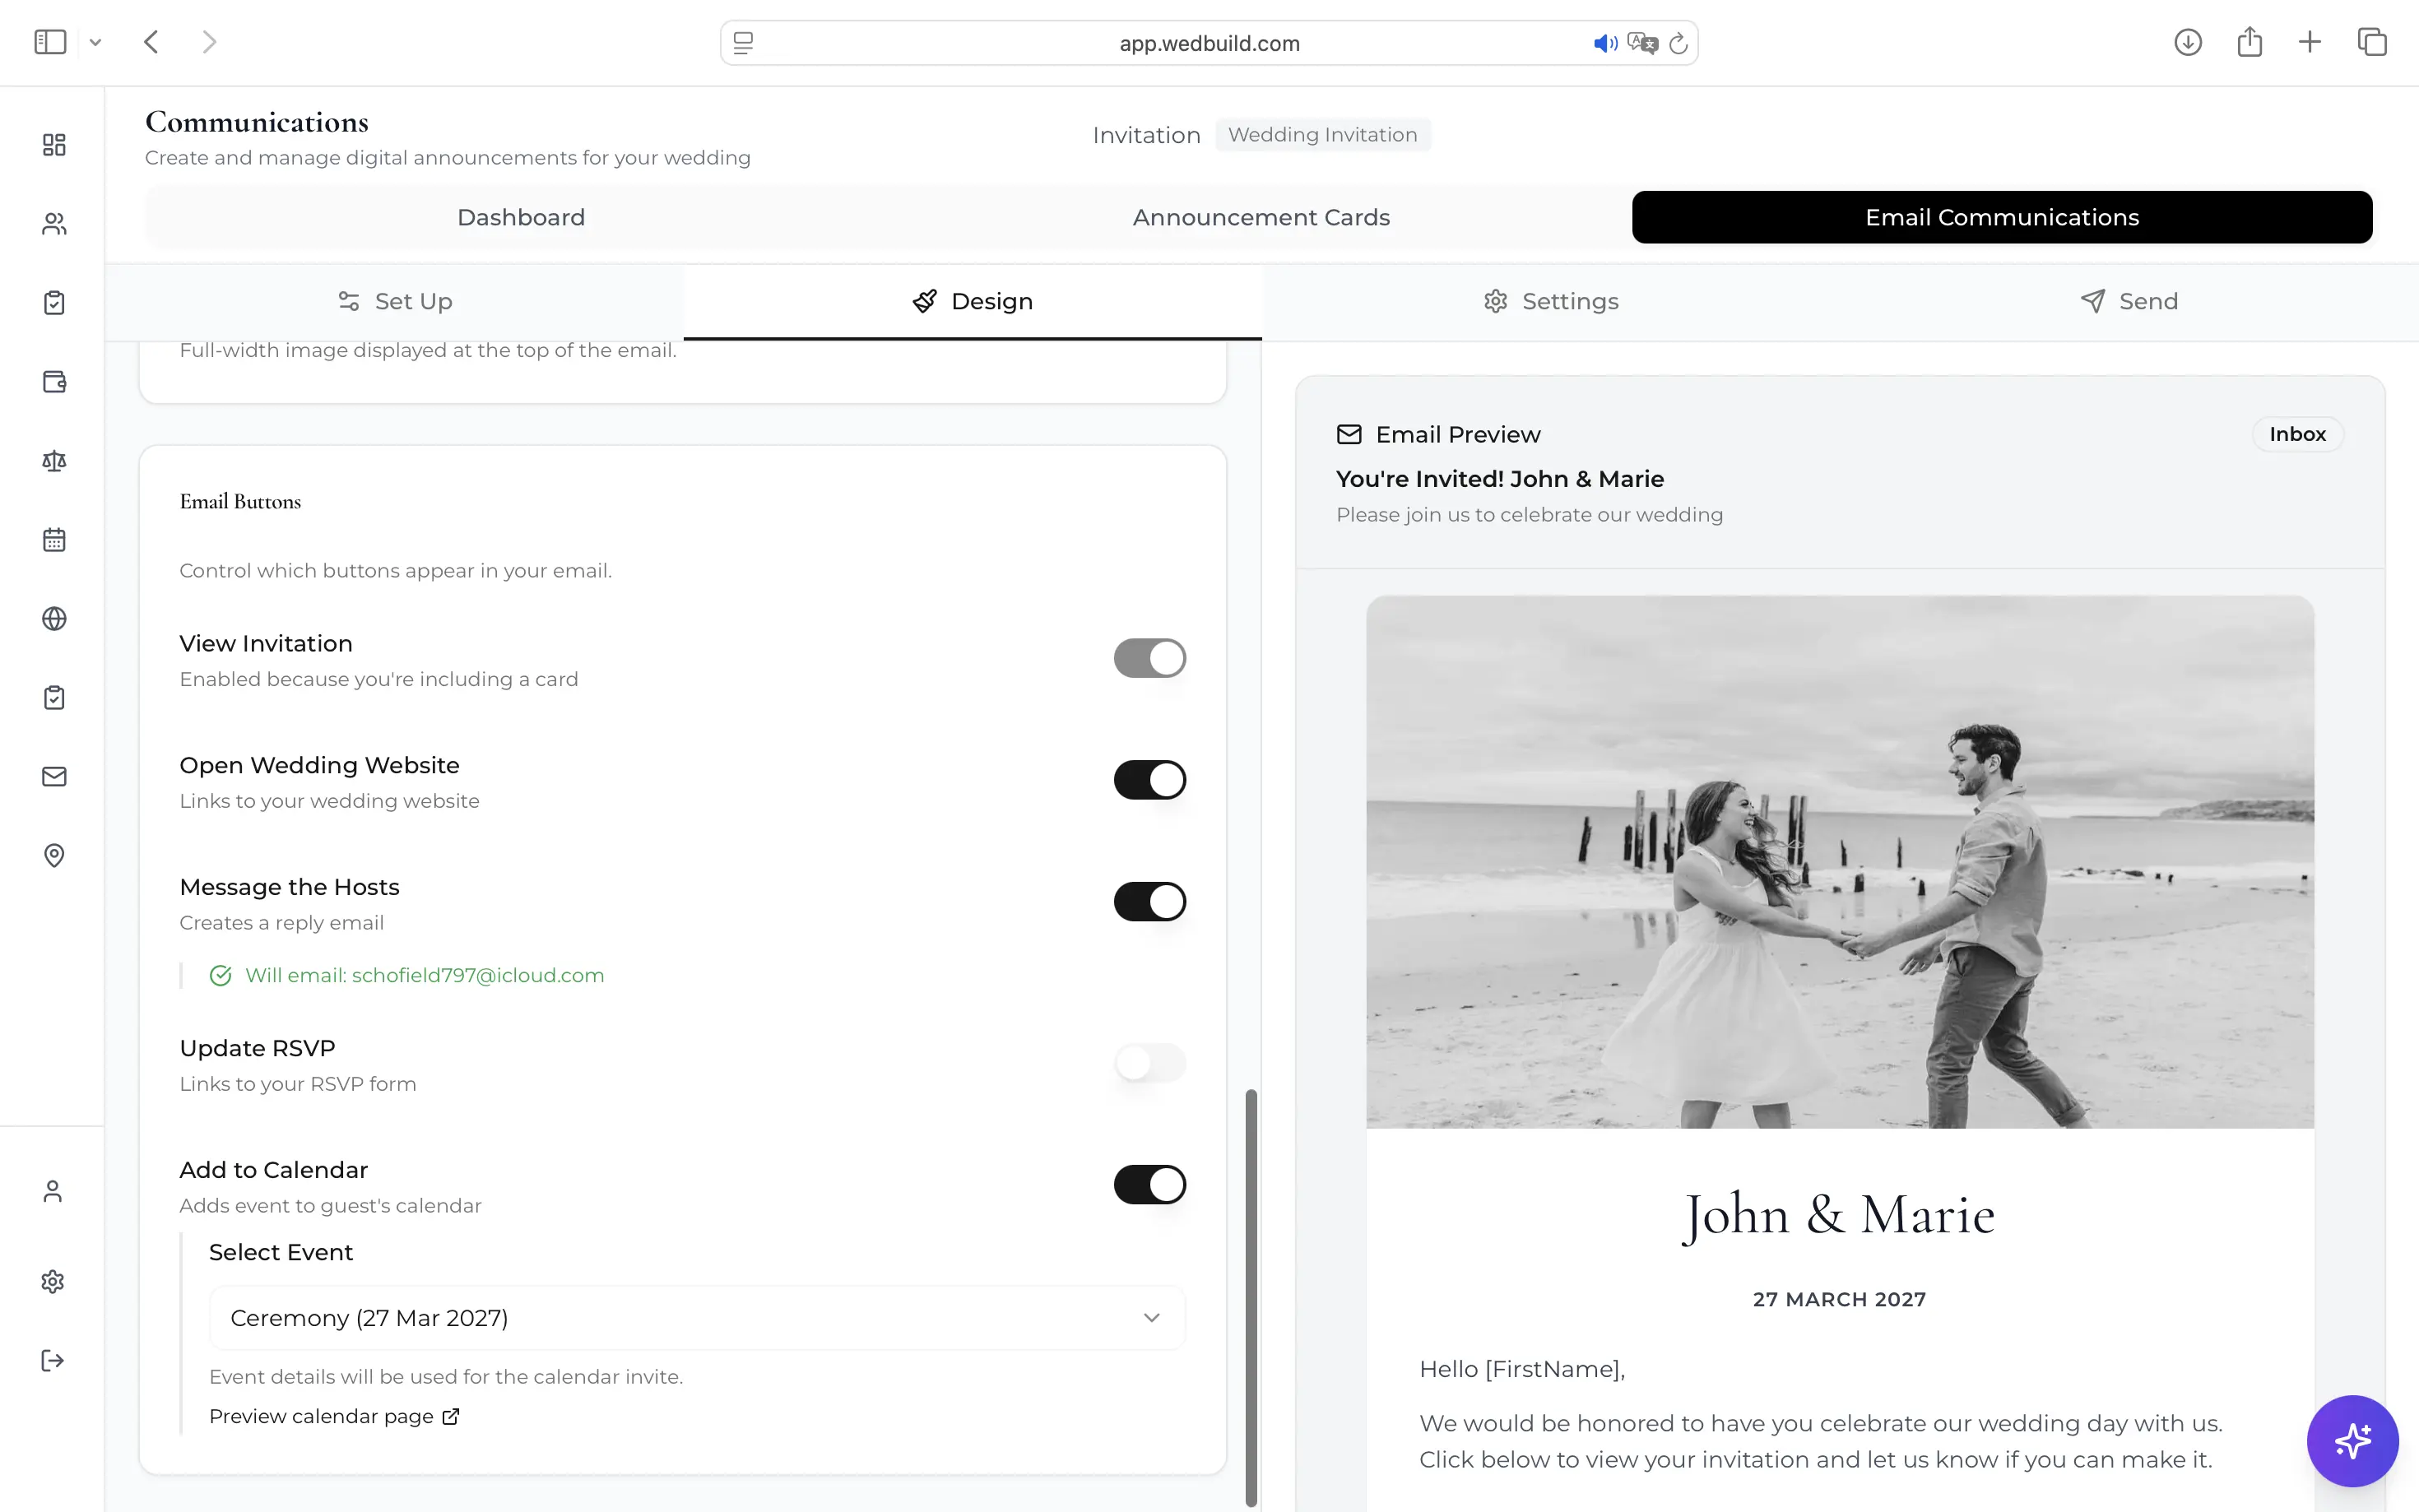
Task: Mute tab audio with speaker icon
Action: pos(1605,43)
